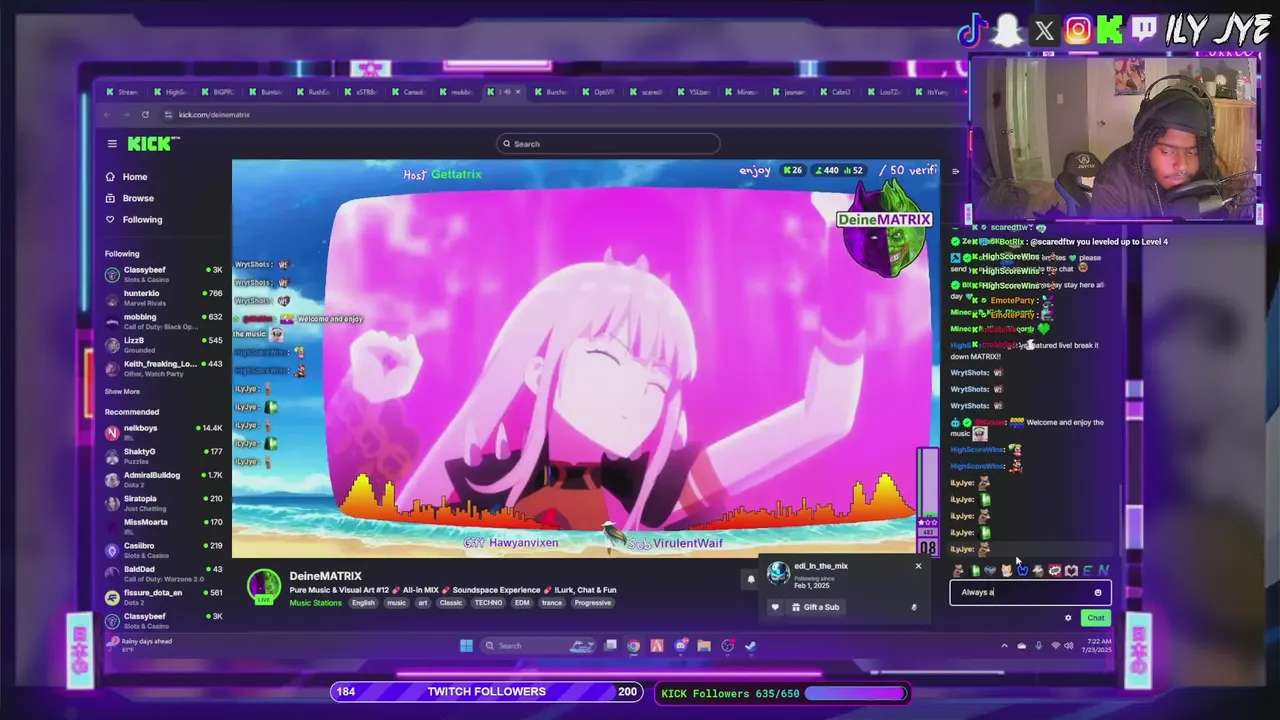This screenshot has height=720, width=1280.
Task: Click DeineMATRIX channel avatar with LIVE badge
Action: 264,586
